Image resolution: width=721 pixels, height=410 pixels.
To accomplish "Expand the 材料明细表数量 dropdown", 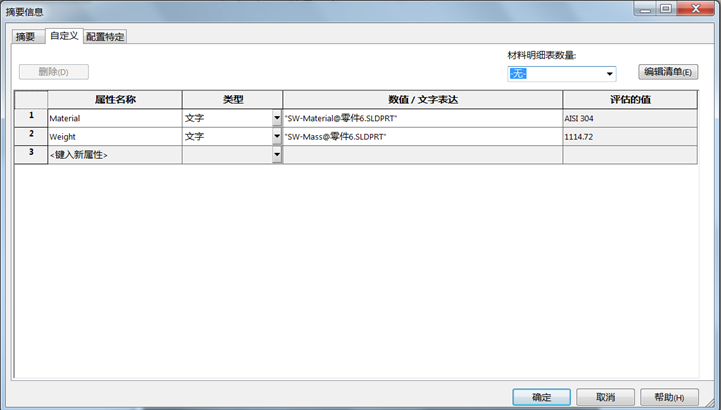I will (608, 73).
